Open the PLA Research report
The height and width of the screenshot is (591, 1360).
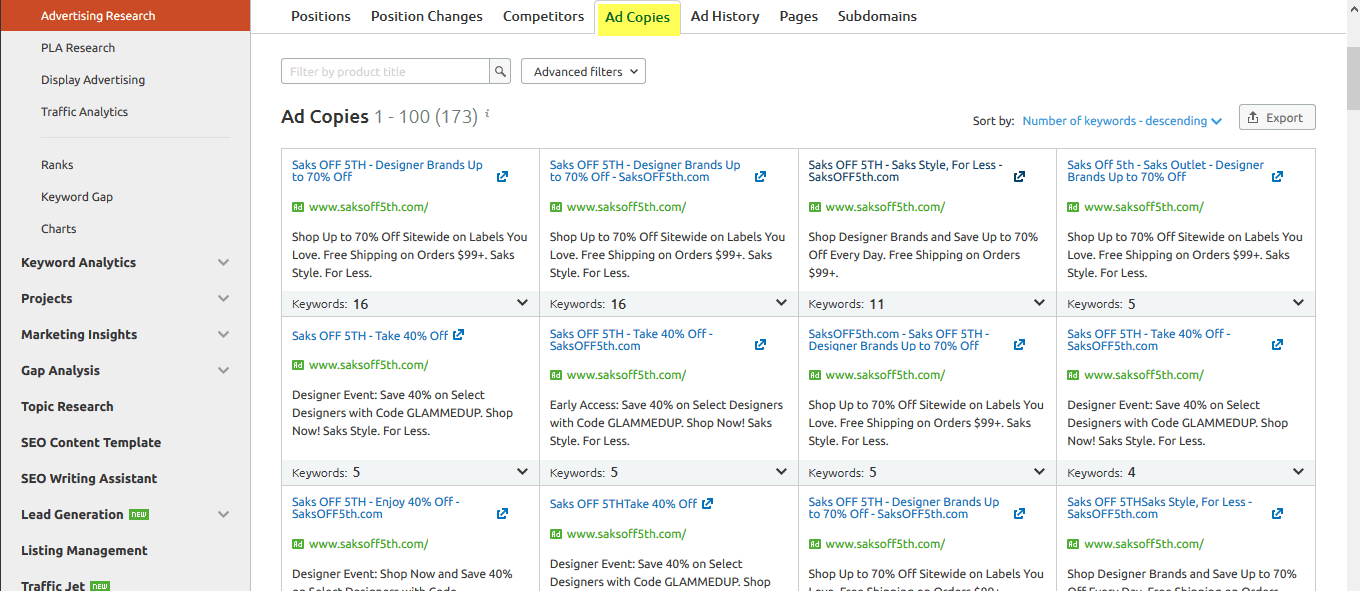78,47
